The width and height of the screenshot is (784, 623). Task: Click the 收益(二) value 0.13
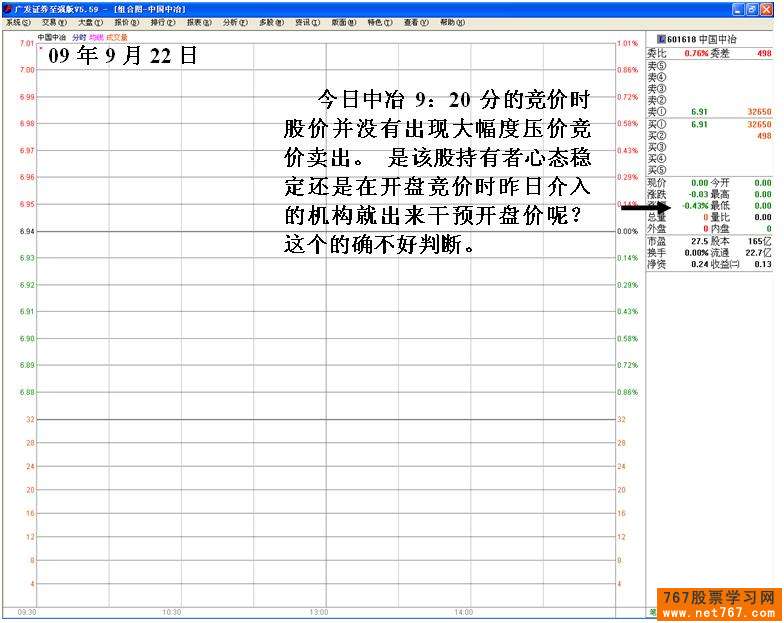(x=764, y=264)
